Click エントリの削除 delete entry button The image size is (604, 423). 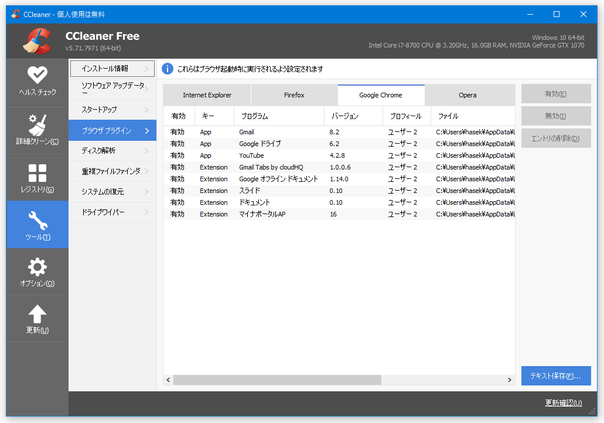556,138
